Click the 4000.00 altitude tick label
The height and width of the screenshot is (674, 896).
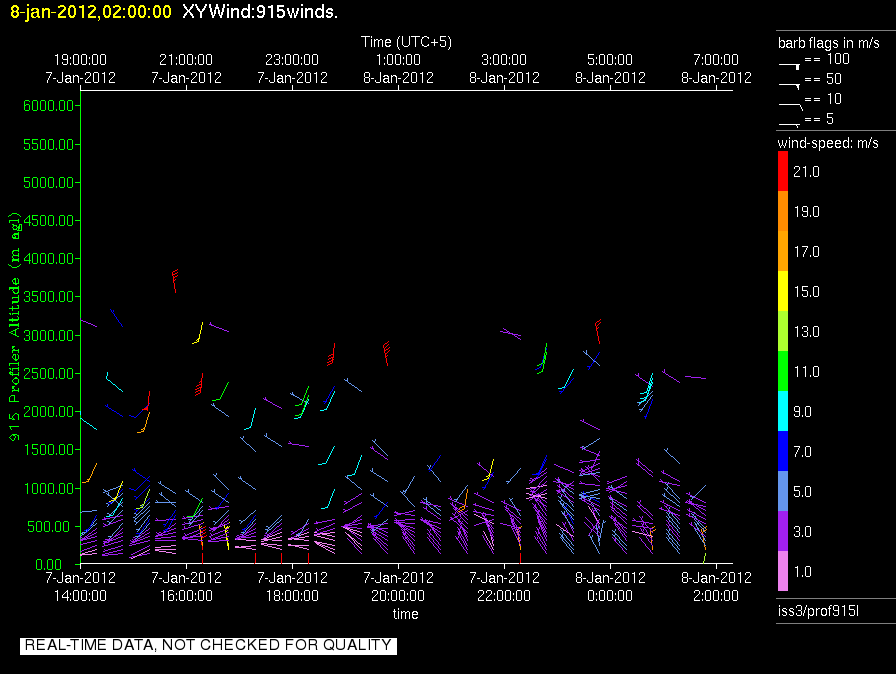(49, 259)
